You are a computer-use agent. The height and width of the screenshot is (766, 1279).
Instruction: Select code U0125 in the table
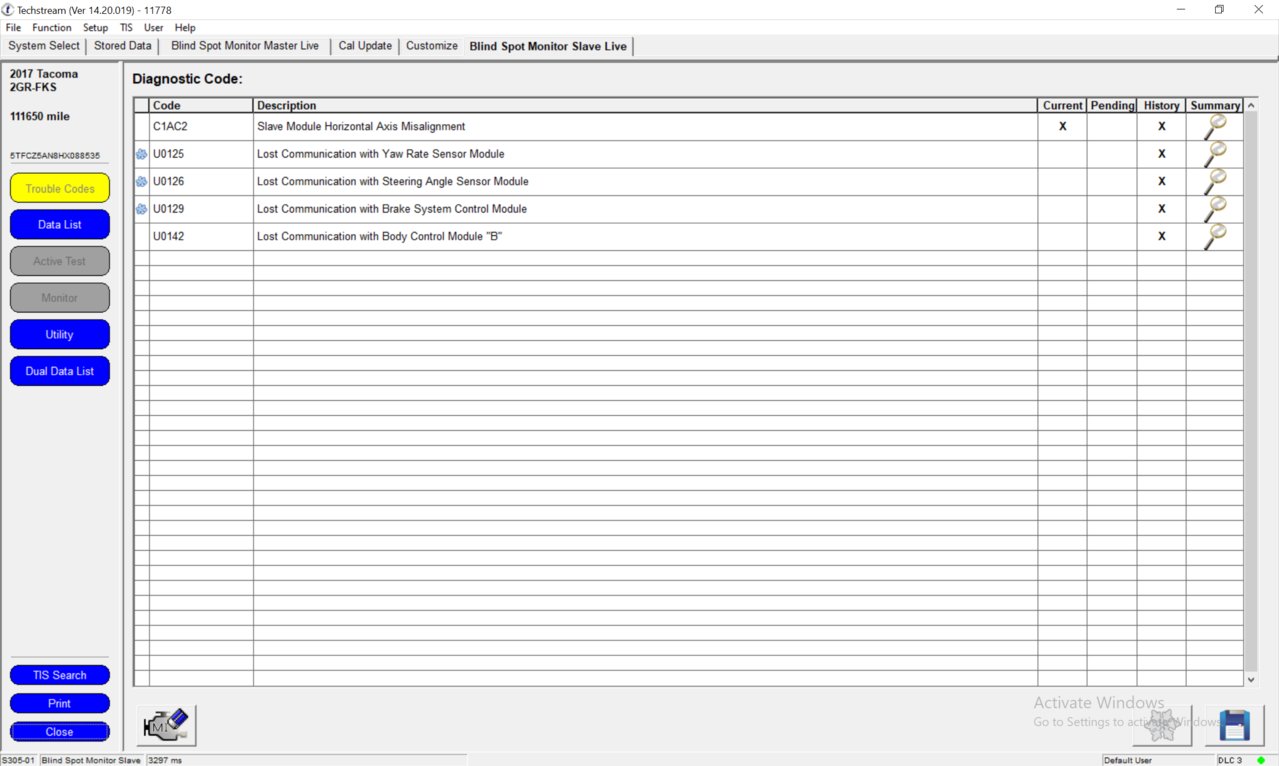pos(169,154)
